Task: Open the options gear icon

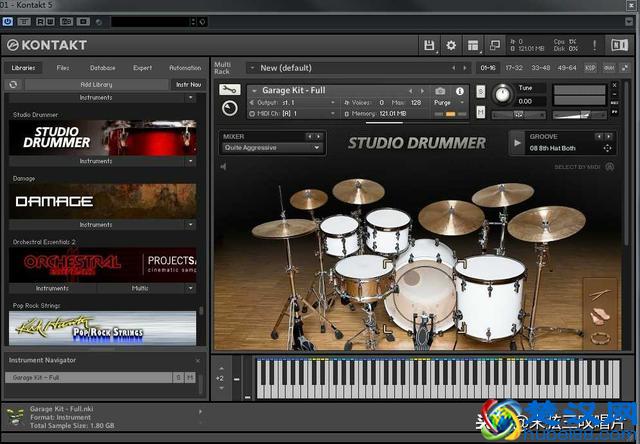Action: coord(451,45)
